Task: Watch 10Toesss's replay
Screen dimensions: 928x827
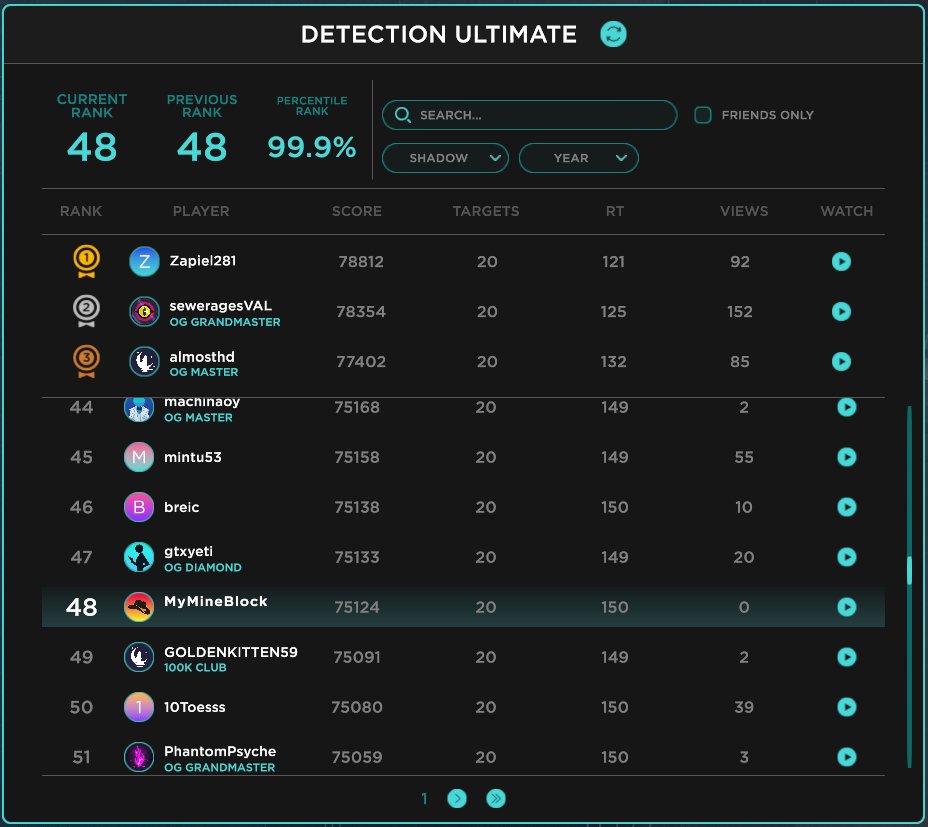Action: (x=846, y=707)
